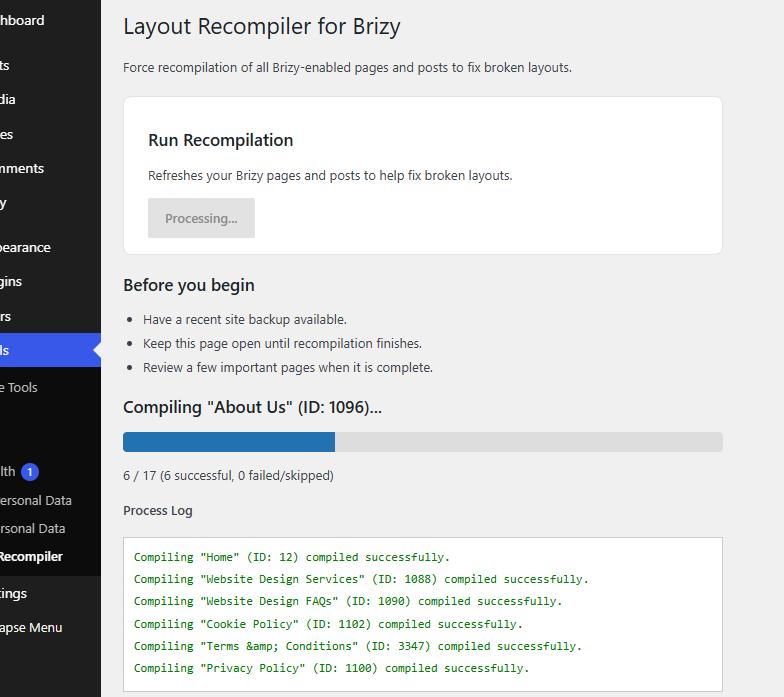
Task: Click "Have a recent site backup available" bullet
Action: click(x=244, y=320)
